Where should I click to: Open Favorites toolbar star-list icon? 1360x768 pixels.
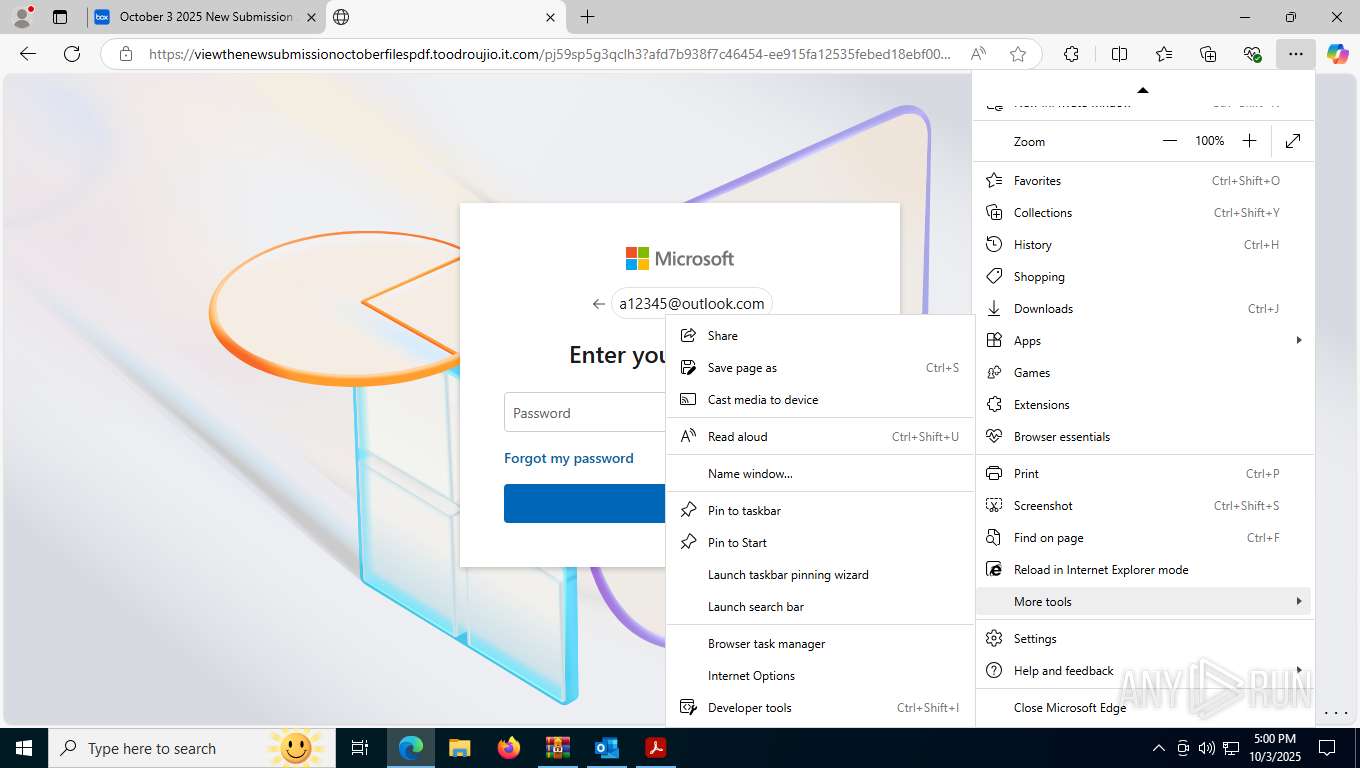click(1164, 54)
